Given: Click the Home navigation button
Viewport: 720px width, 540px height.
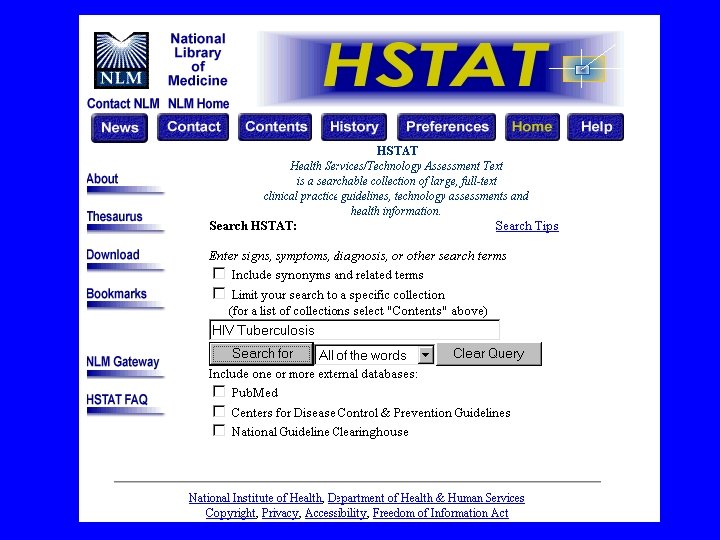Looking at the screenshot, I should pos(532,127).
